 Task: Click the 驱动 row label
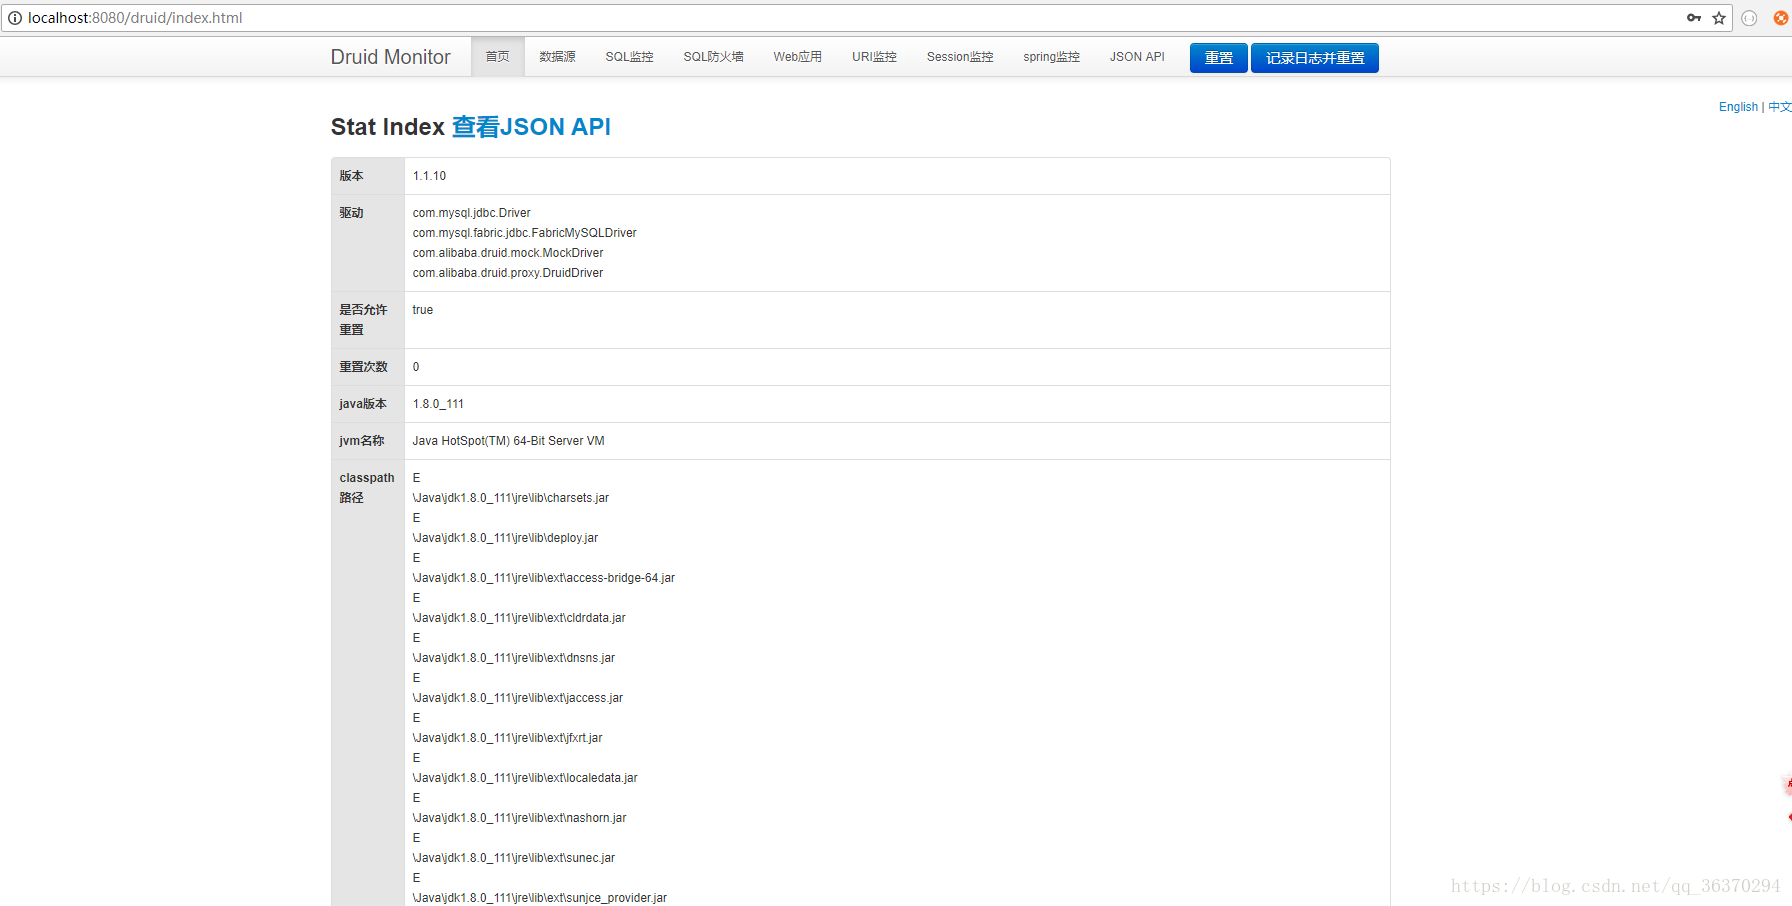click(351, 213)
